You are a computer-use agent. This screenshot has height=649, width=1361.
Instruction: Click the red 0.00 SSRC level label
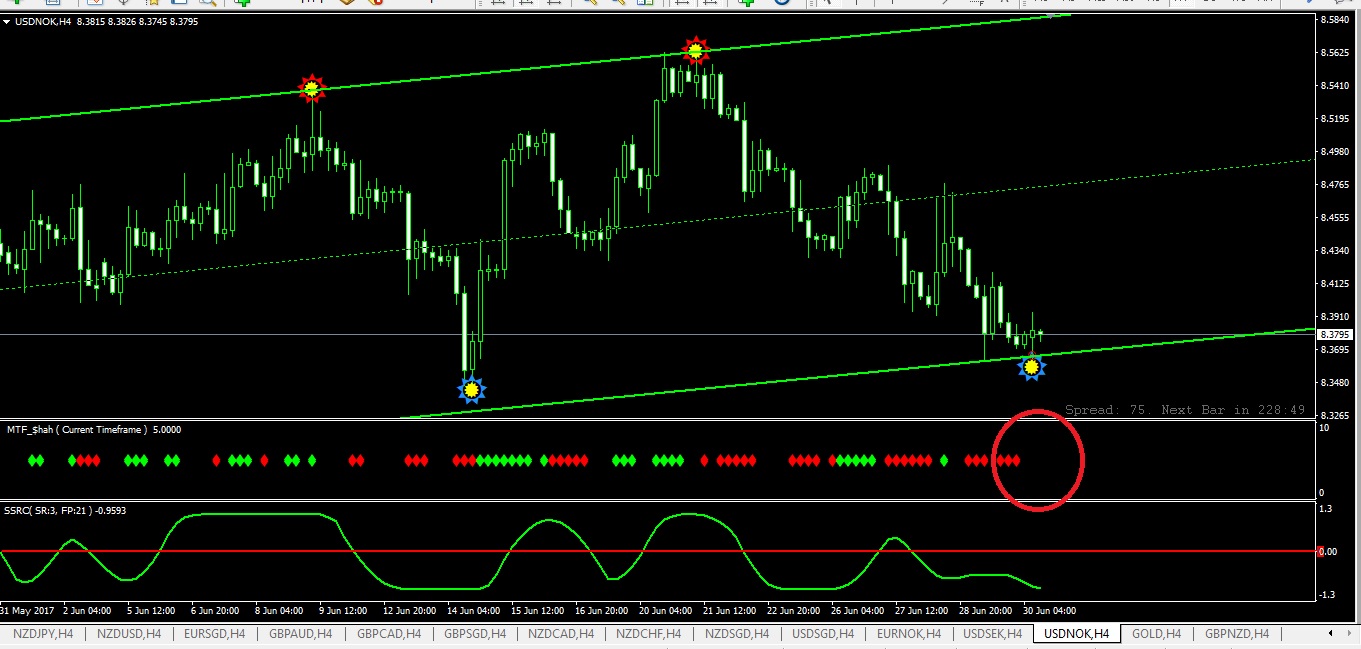(1327, 551)
